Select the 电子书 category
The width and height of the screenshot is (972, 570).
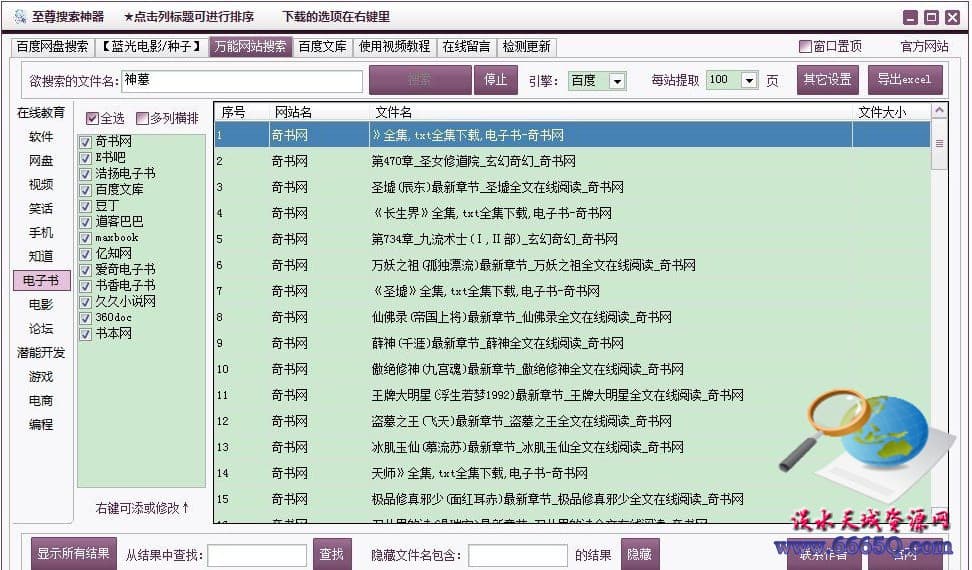tap(42, 280)
